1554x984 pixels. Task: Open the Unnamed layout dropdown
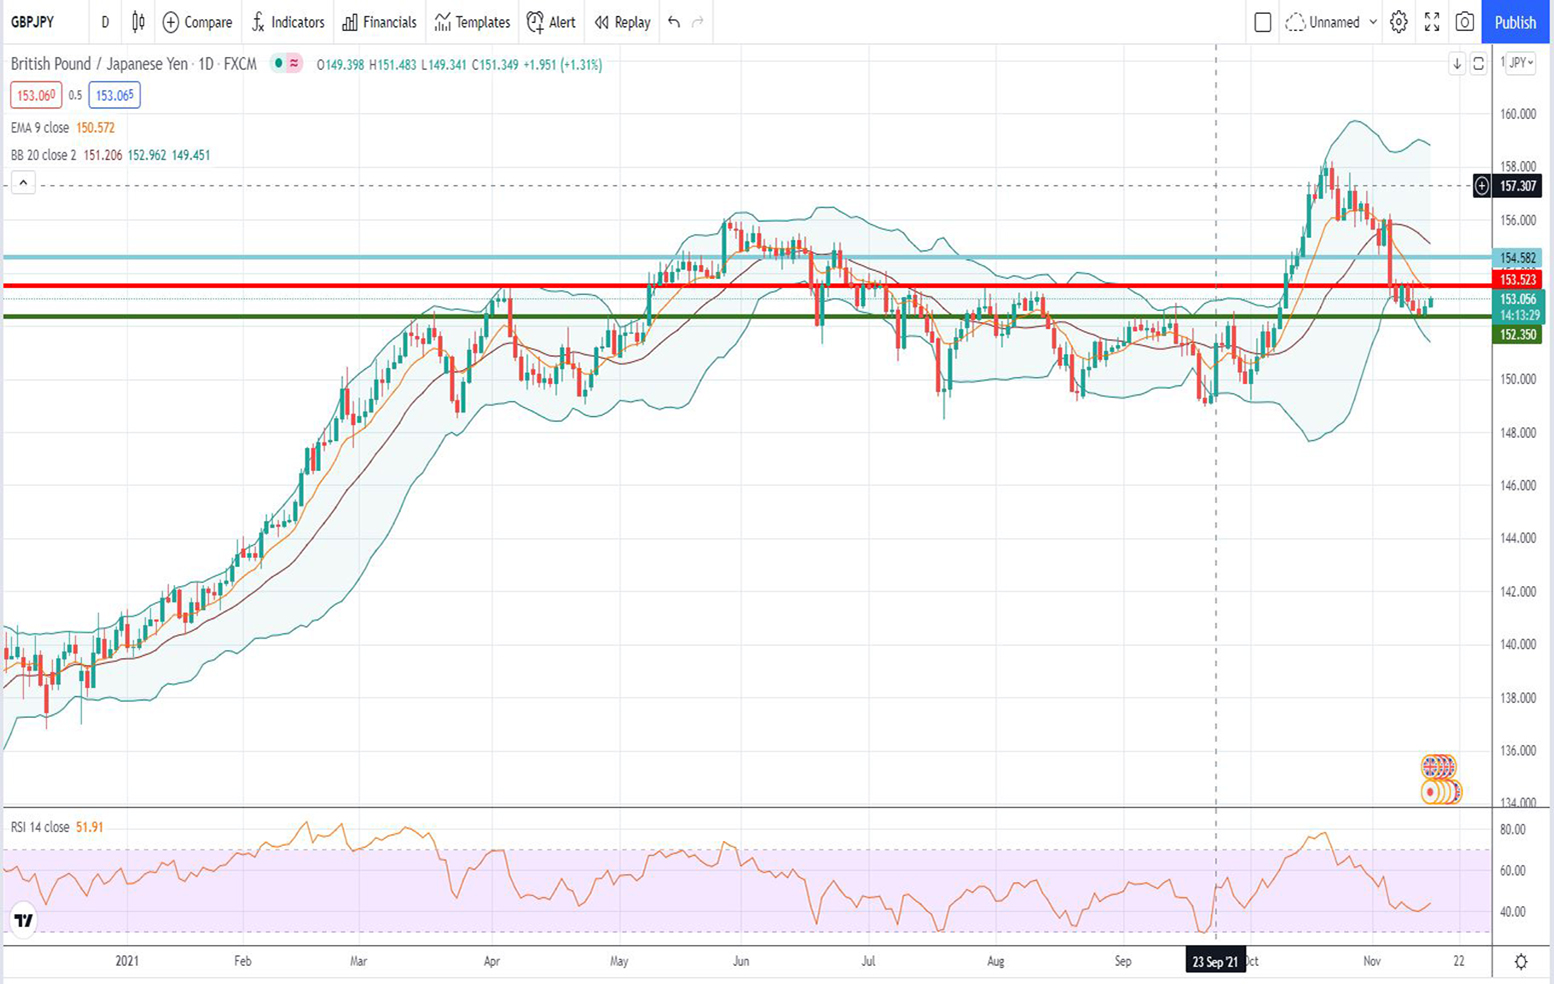click(1332, 22)
